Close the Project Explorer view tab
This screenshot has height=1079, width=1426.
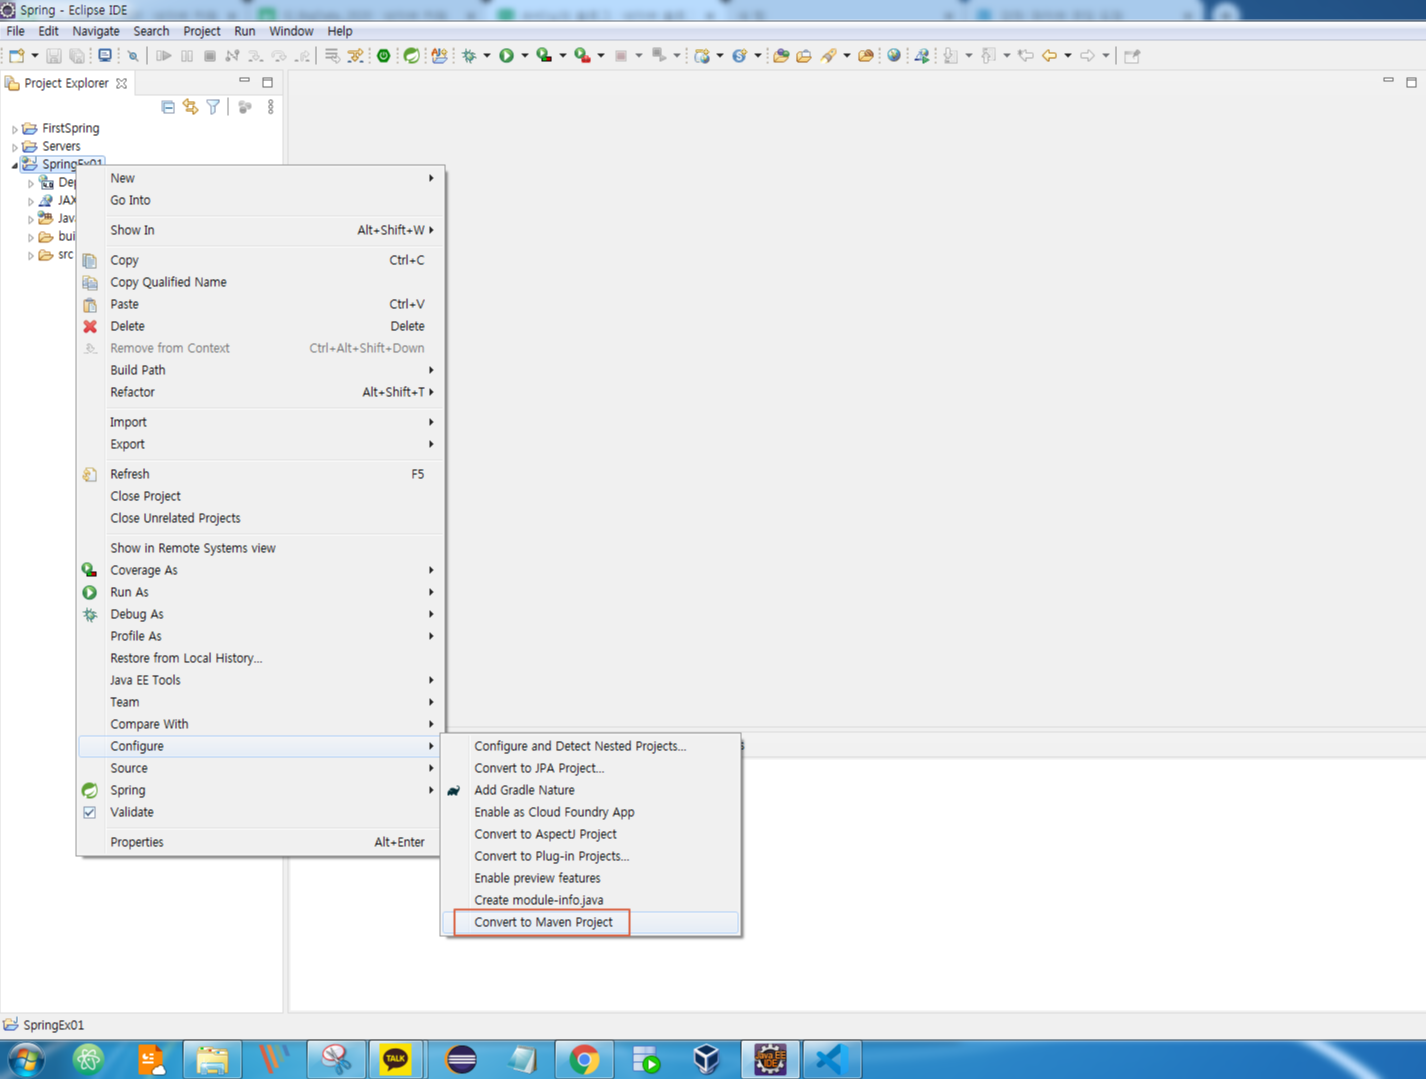click(x=122, y=83)
